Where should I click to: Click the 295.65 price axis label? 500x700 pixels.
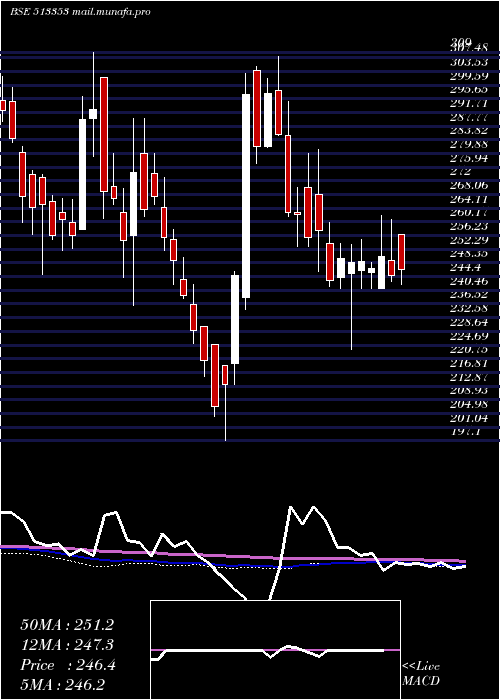tap(469, 90)
